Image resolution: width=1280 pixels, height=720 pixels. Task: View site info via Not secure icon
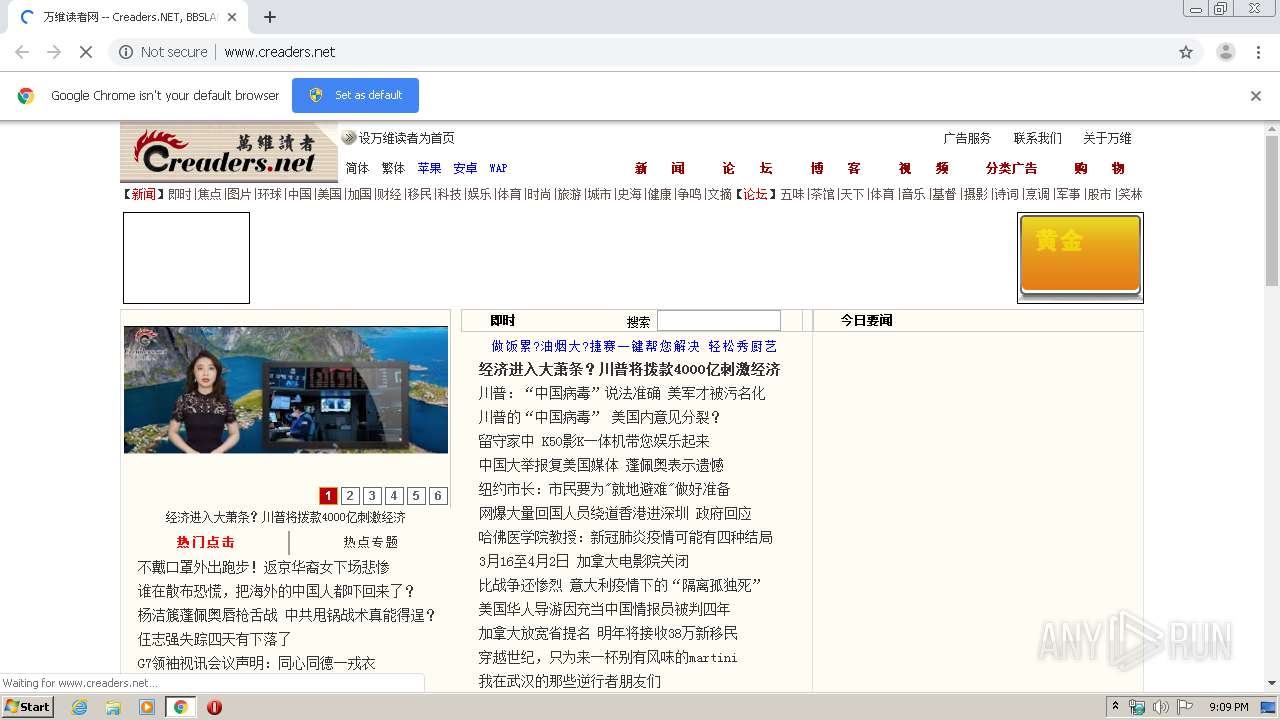126,52
